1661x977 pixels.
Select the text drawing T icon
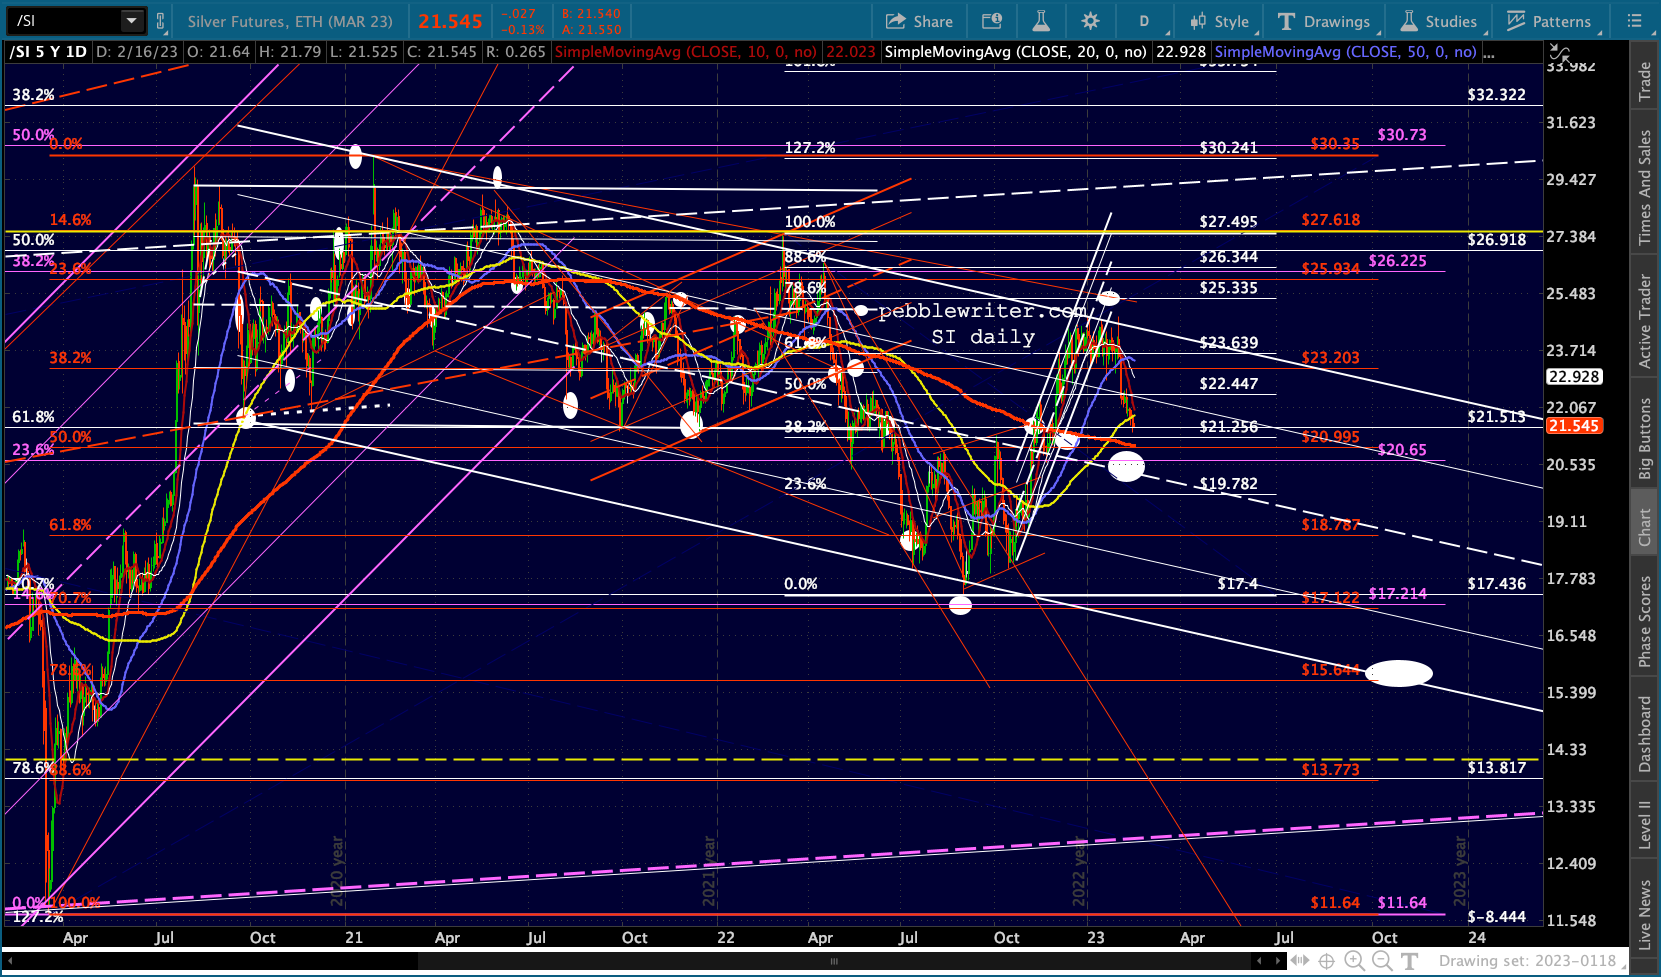pyautogui.click(x=1410, y=961)
